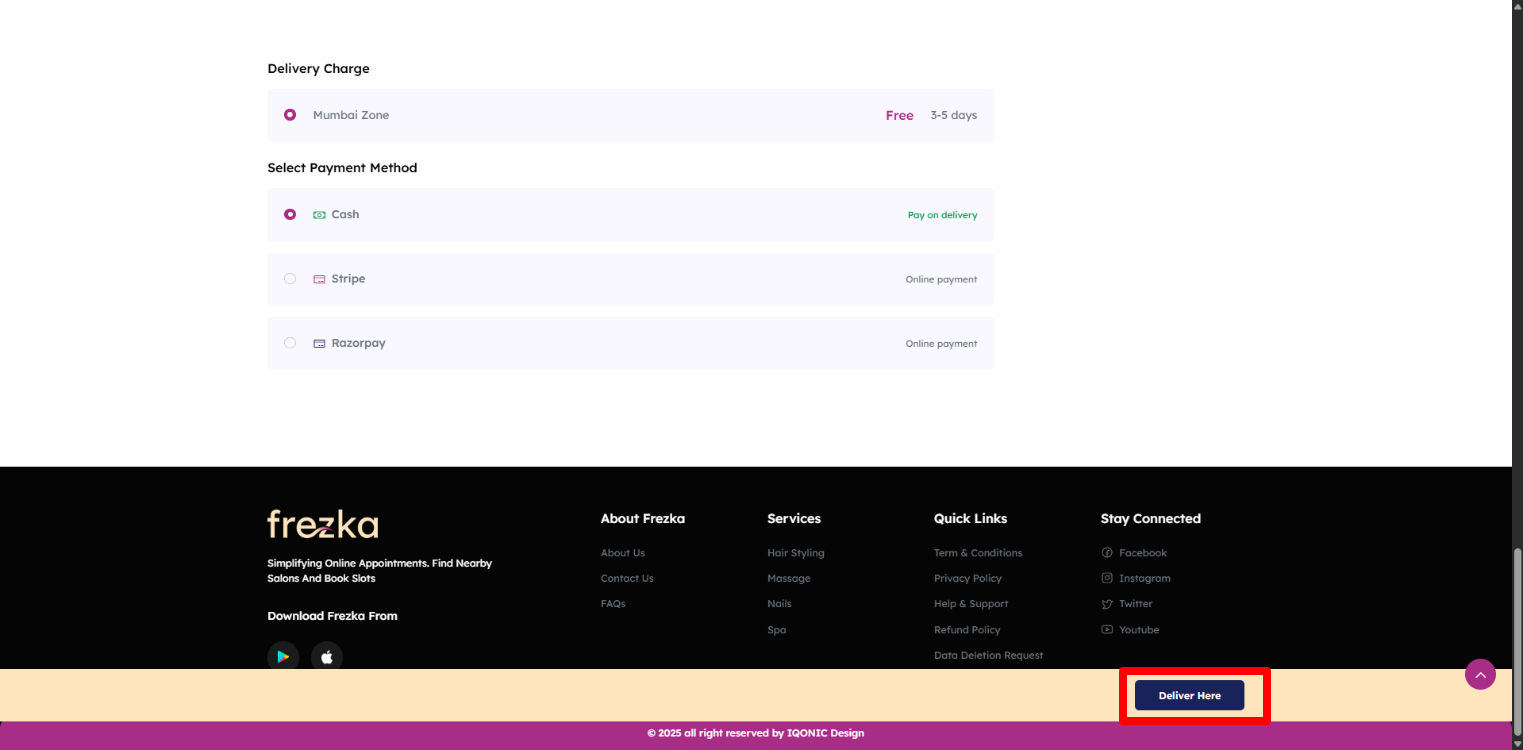Click the Apple App Store download icon

coord(327,656)
